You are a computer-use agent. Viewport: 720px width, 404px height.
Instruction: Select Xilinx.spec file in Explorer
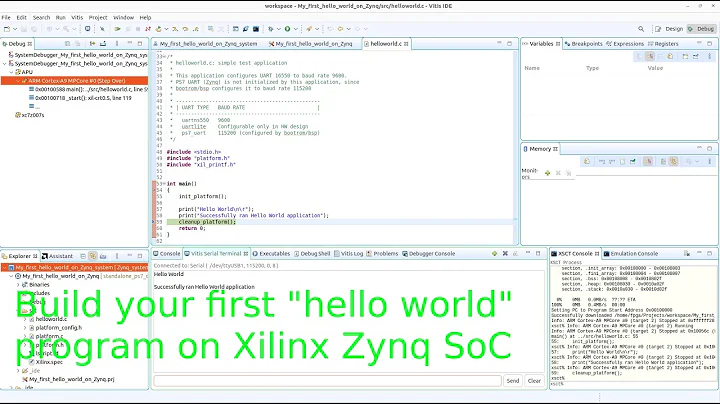tap(45, 362)
